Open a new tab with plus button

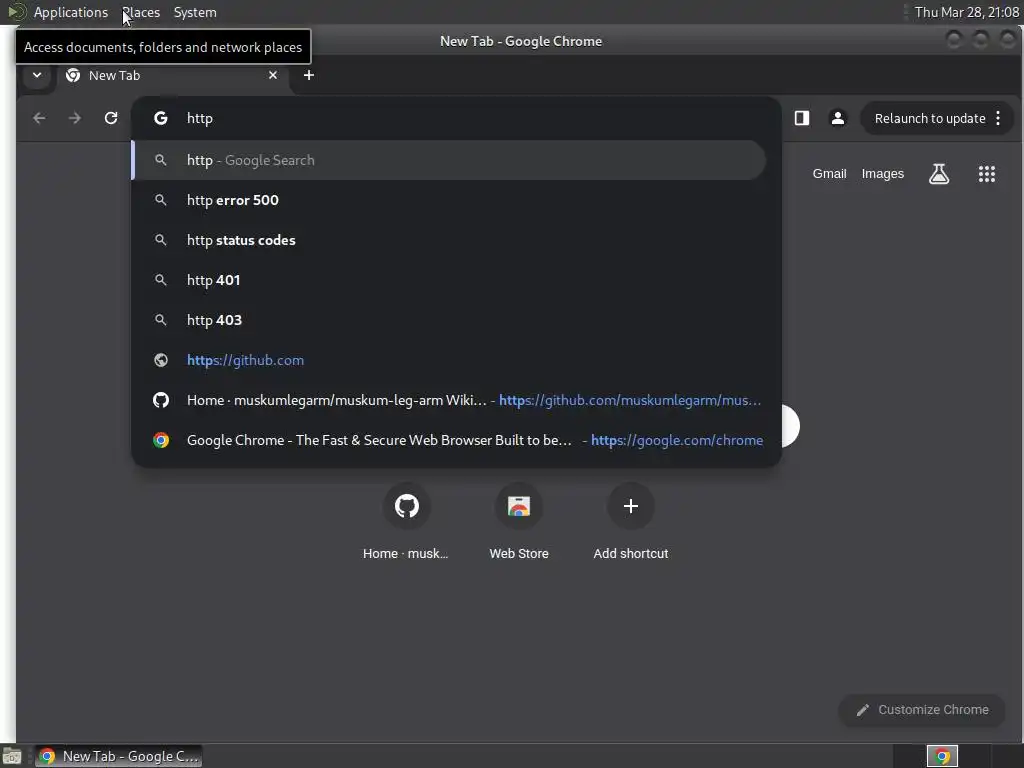309,75
